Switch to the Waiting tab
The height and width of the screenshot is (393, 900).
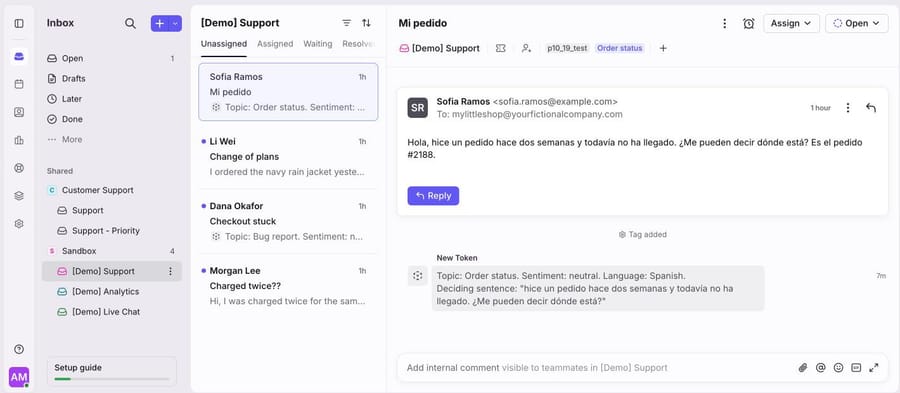click(317, 44)
